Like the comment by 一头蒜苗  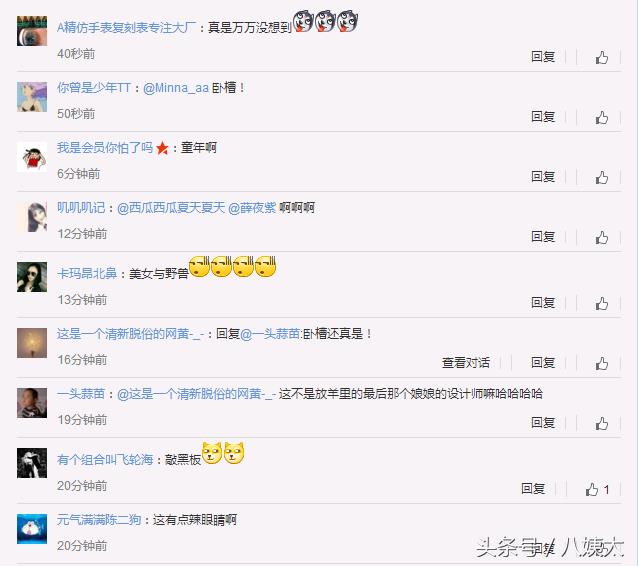602,423
